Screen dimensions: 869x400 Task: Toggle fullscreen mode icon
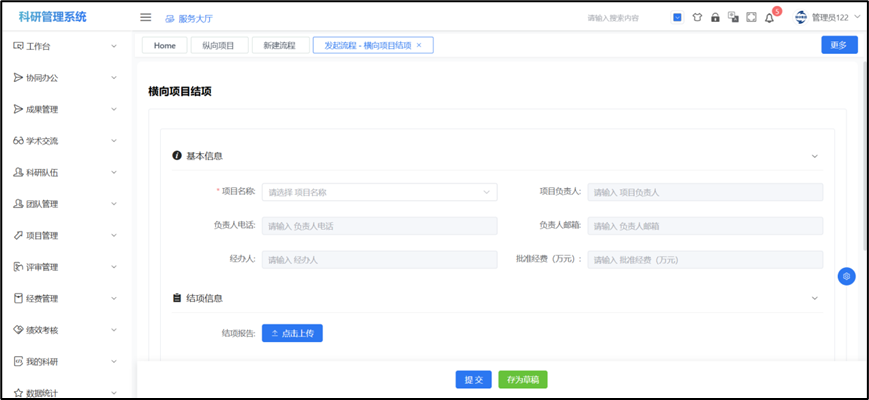(x=751, y=17)
